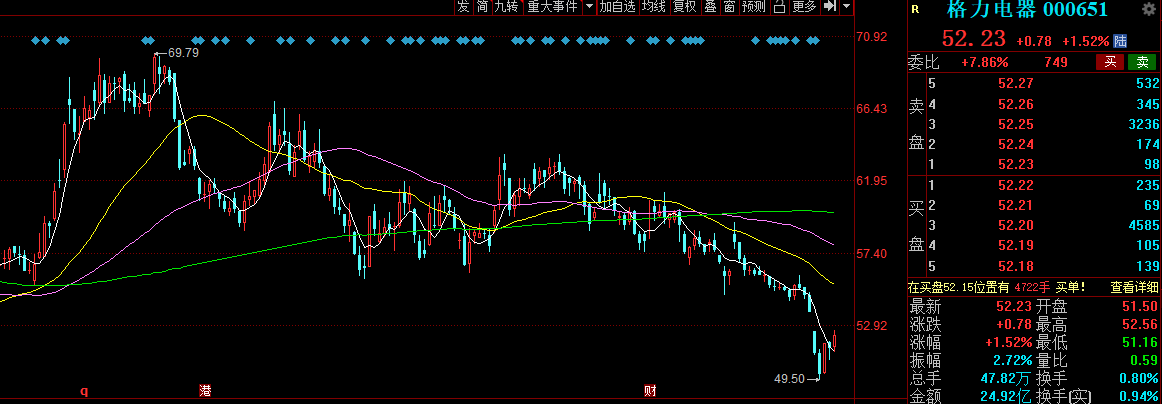
Task: Click the yellow R marker beside stock name
Action: (915, 9)
